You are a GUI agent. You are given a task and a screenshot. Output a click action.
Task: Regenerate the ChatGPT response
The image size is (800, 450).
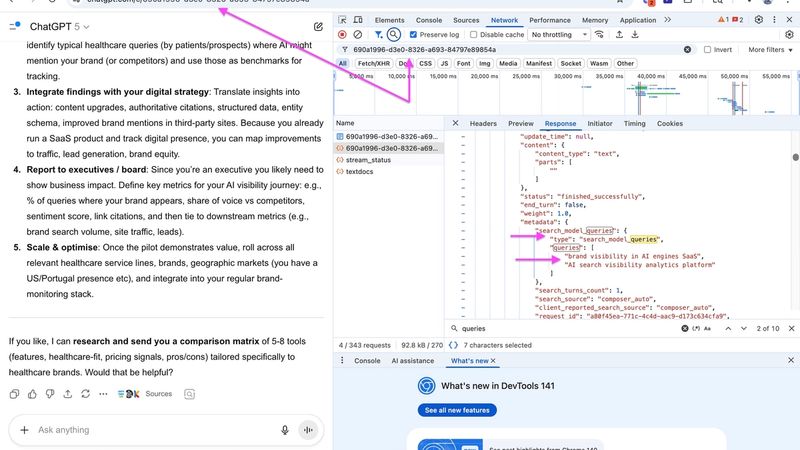pyautogui.click(x=85, y=394)
